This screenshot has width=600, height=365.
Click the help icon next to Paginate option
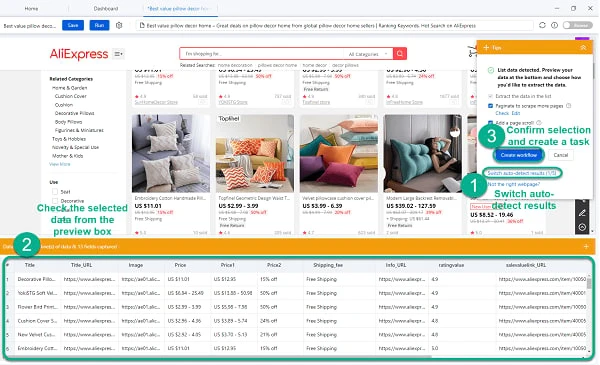pos(569,106)
